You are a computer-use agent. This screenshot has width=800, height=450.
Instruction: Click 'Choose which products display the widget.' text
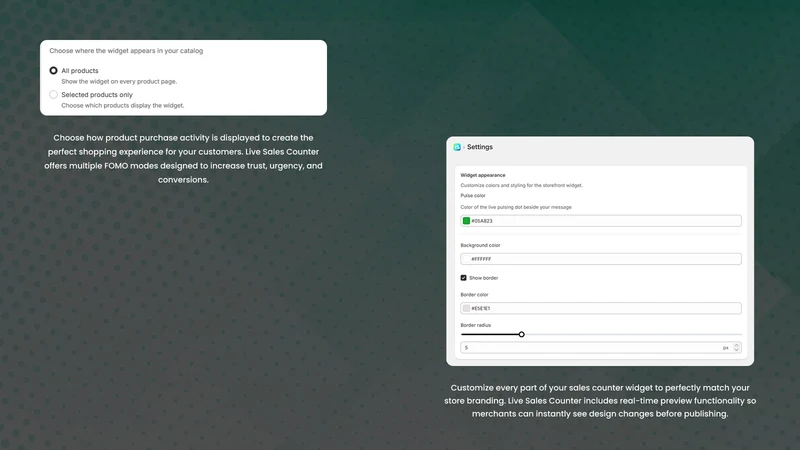pos(122,105)
